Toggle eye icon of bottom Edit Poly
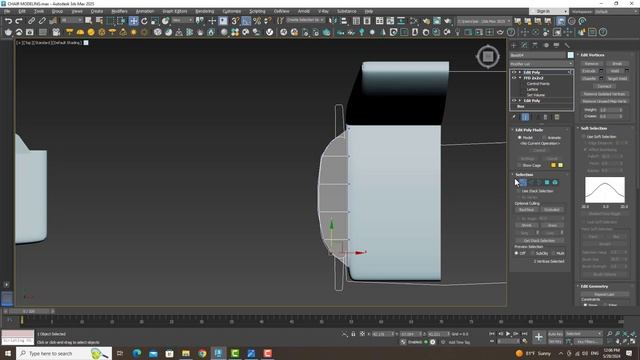The width and height of the screenshot is (640, 360). (x=514, y=100)
